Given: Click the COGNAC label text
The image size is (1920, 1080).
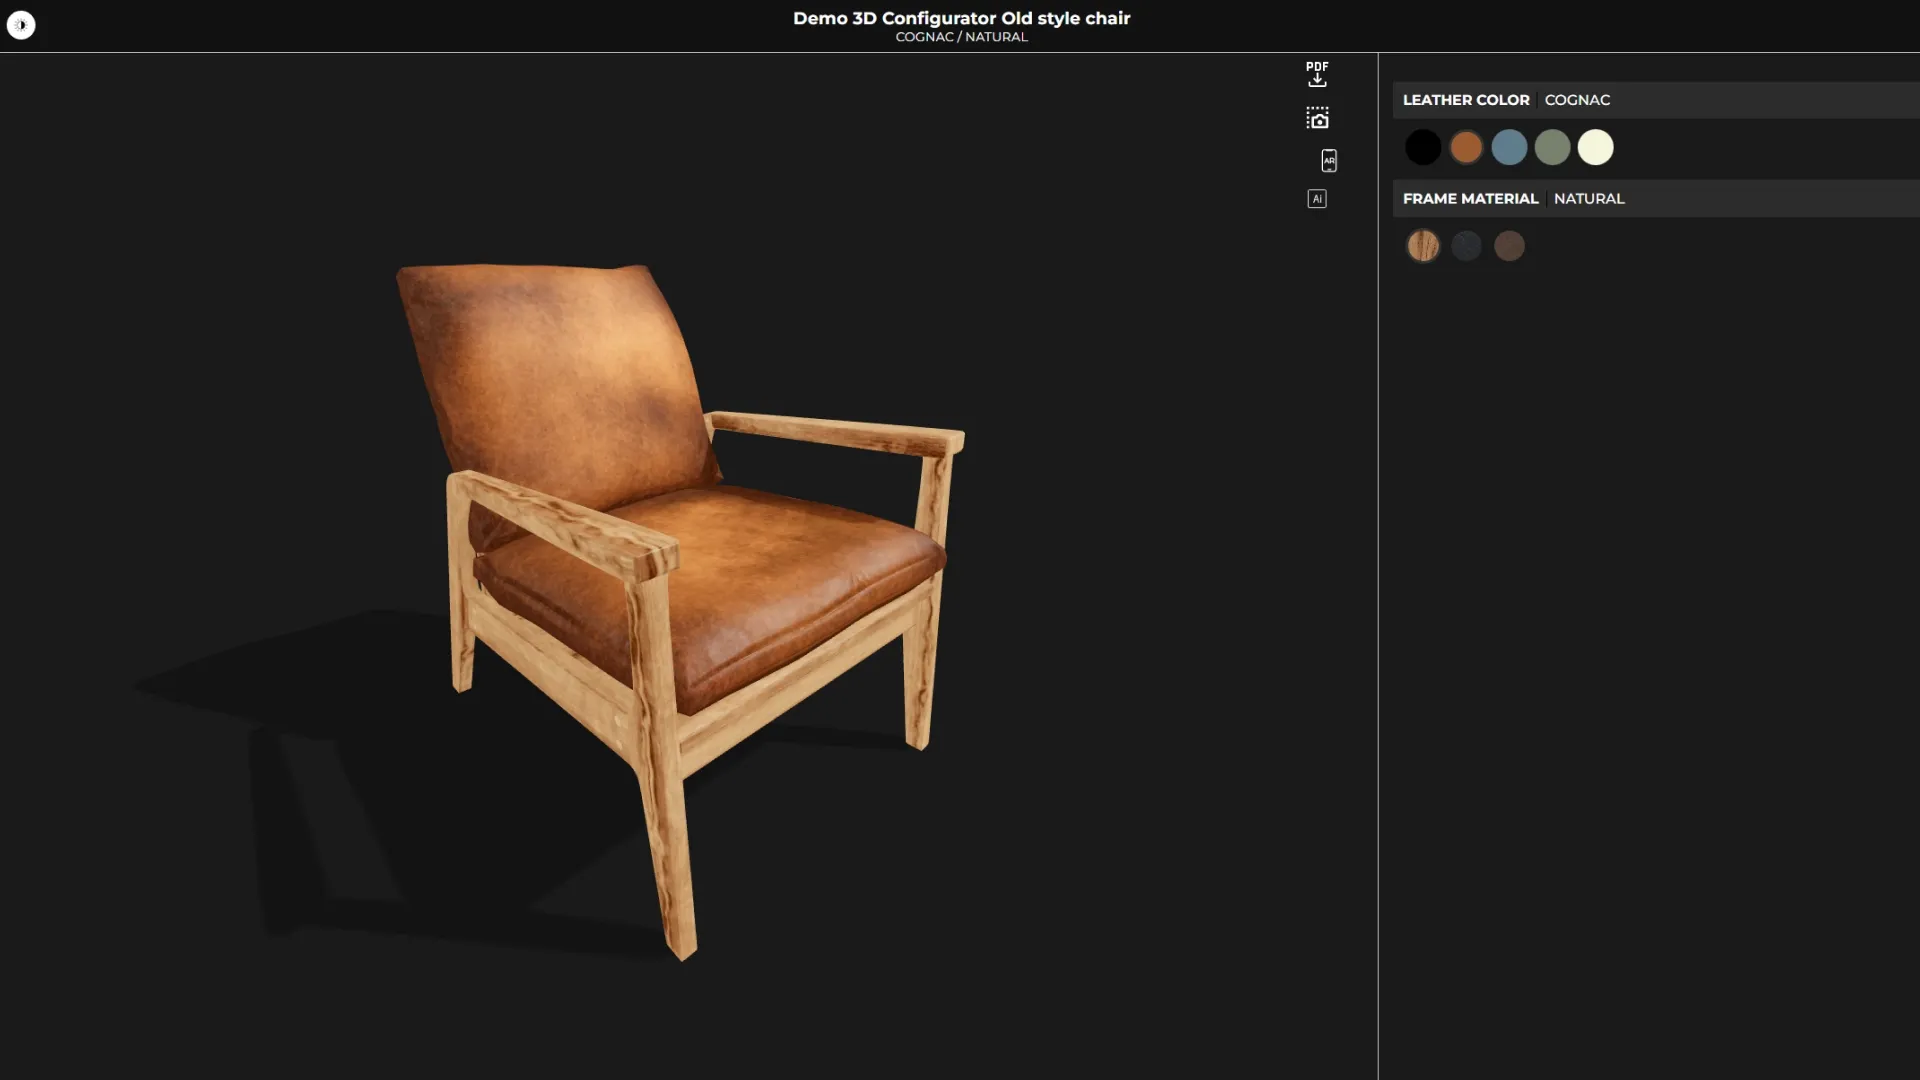Looking at the screenshot, I should (1576, 99).
